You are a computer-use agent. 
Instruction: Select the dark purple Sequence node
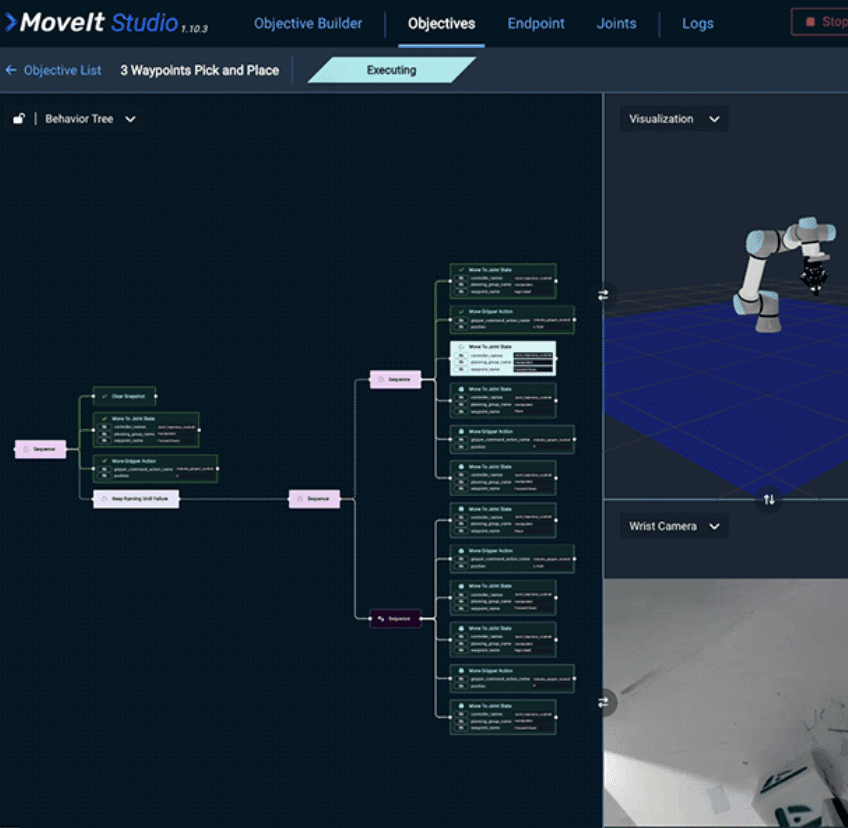click(395, 619)
